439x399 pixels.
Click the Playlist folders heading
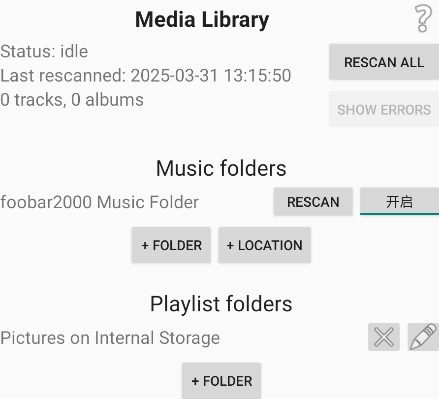[221, 304]
